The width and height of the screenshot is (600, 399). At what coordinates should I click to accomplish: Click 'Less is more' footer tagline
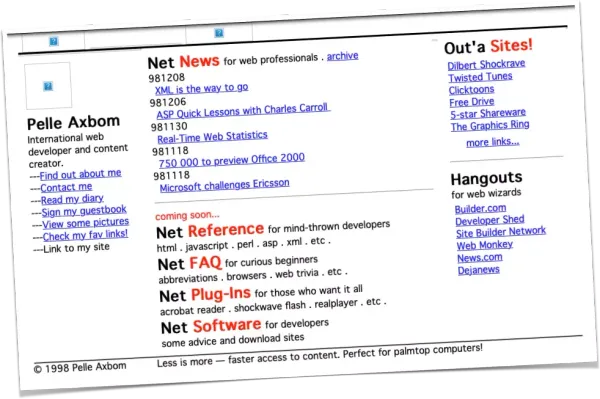click(x=320, y=355)
